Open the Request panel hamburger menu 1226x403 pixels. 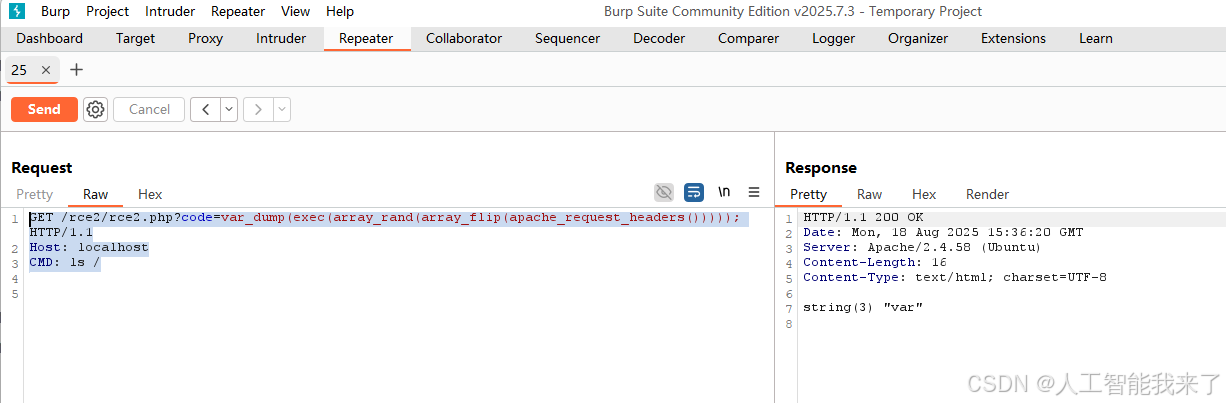pyautogui.click(x=754, y=192)
